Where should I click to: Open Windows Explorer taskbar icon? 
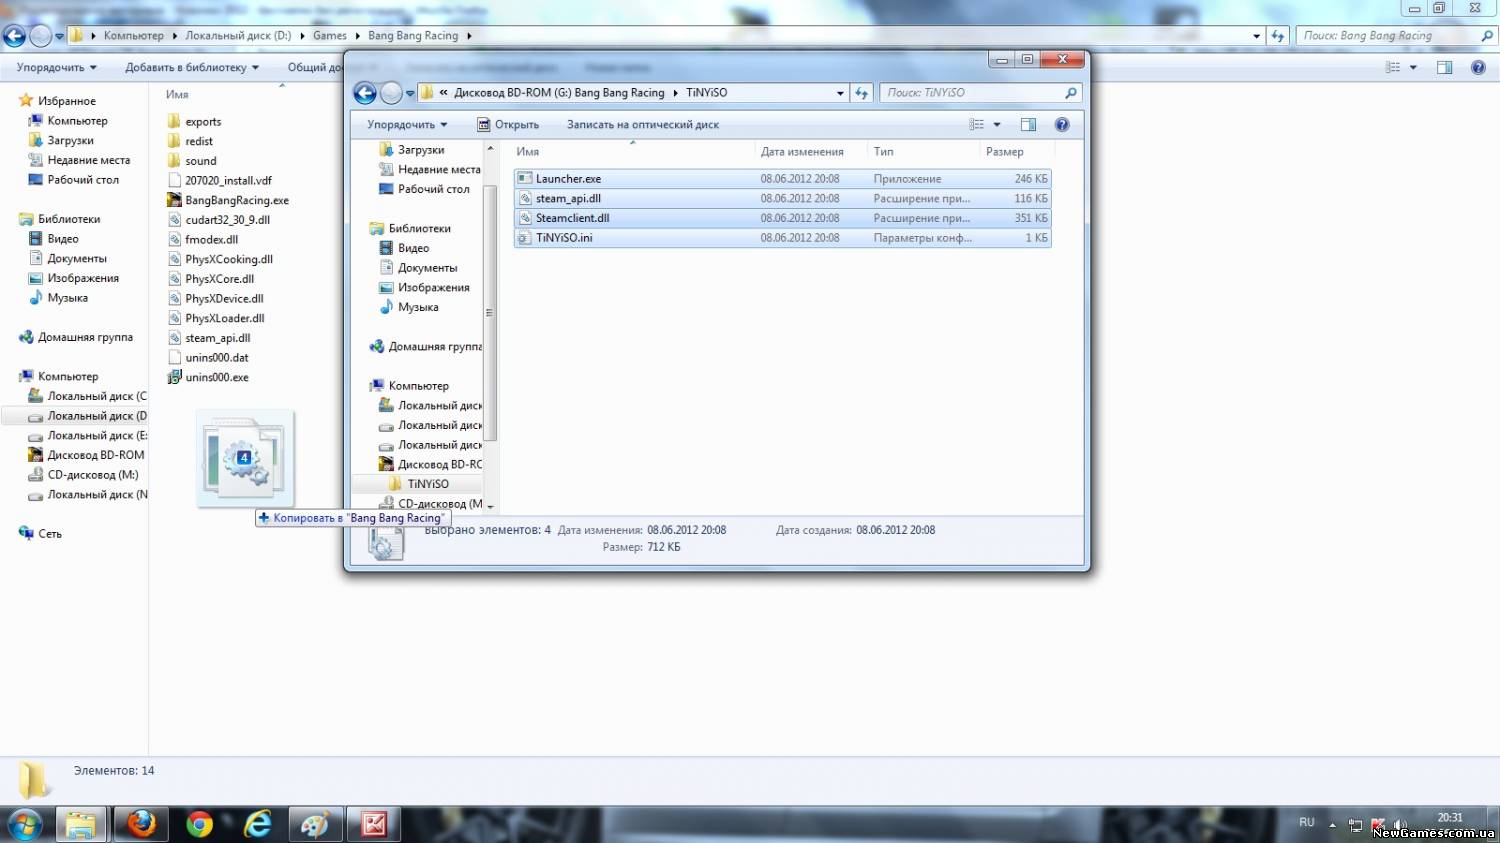click(81, 825)
